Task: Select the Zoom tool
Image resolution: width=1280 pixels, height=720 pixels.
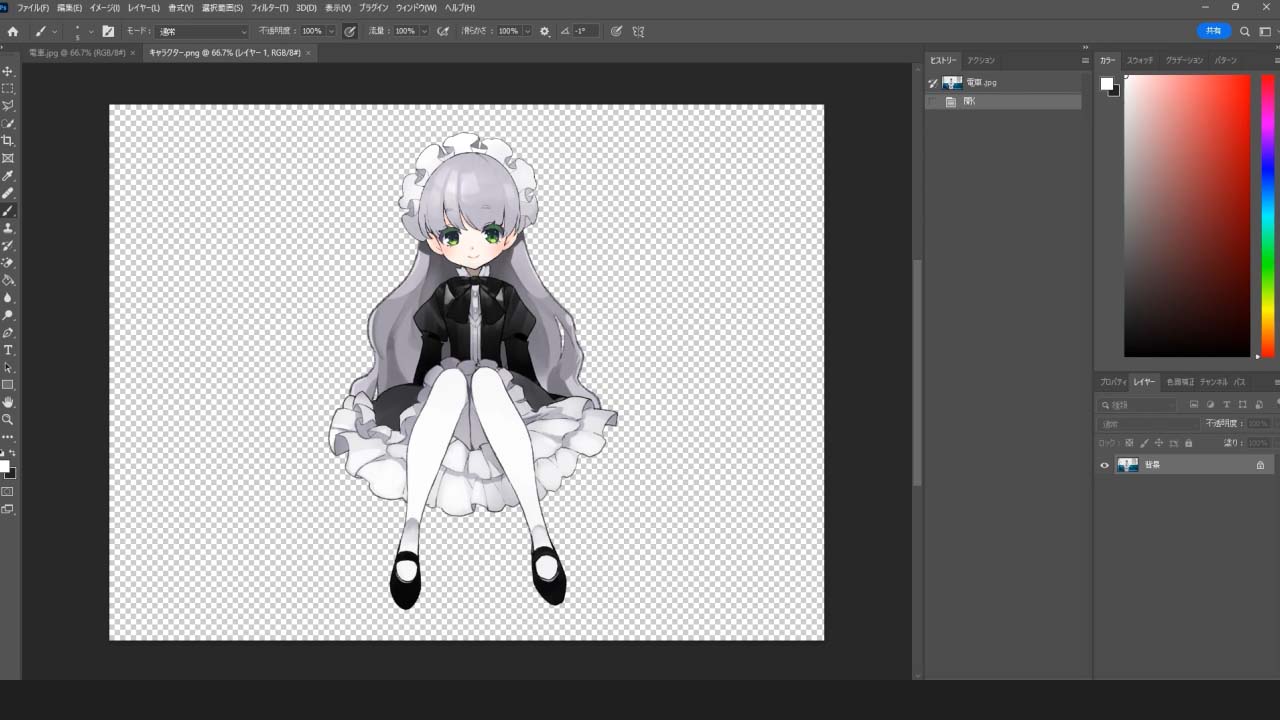Action: tap(8, 420)
